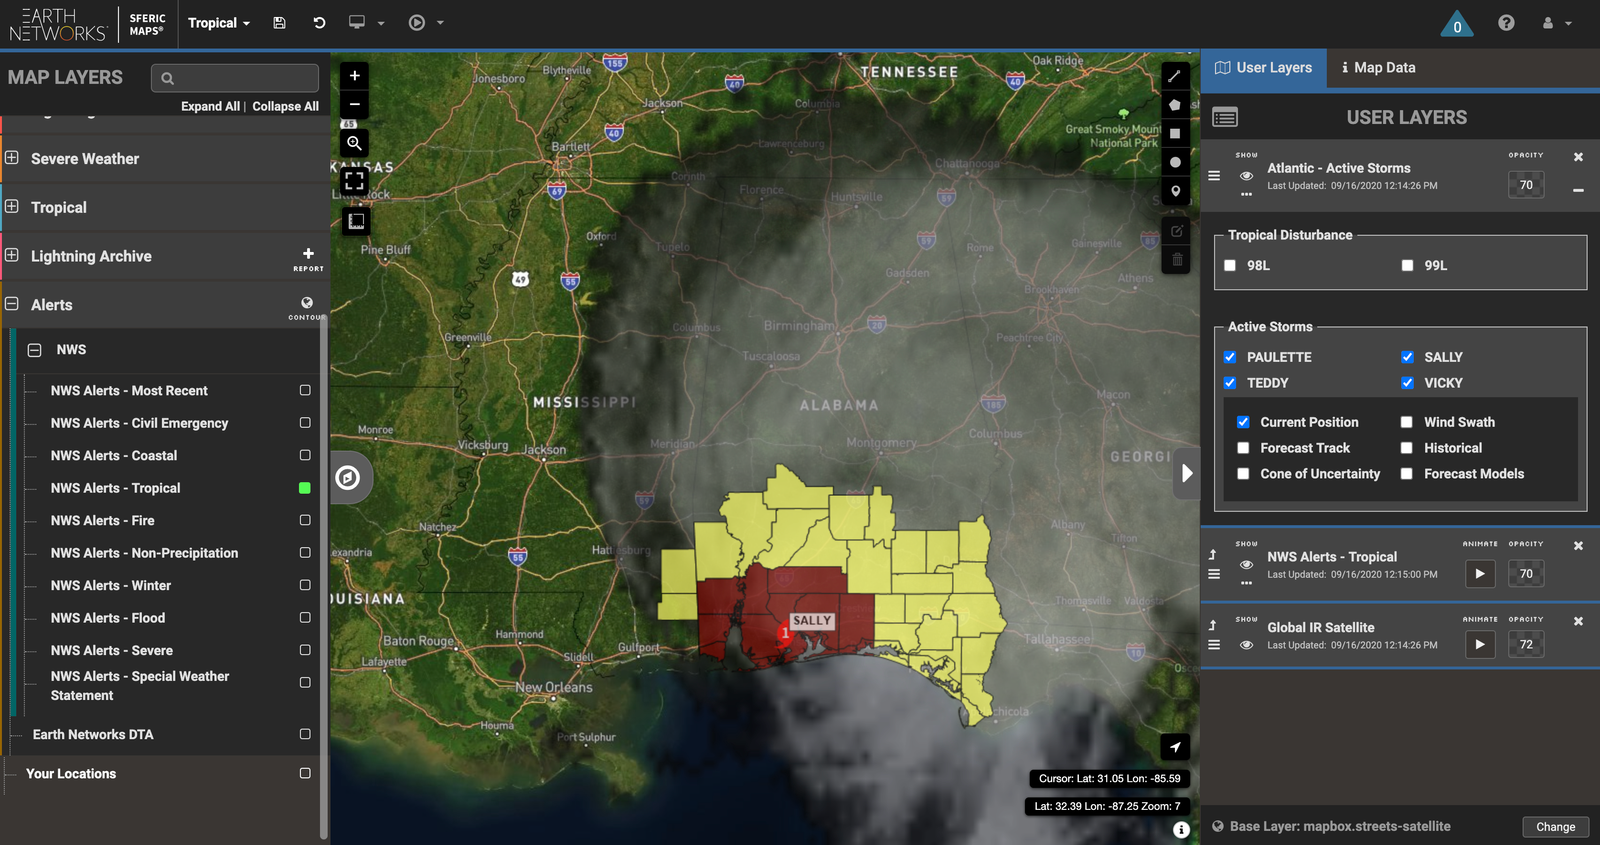Click Expand All layers link
Image resolution: width=1600 pixels, height=845 pixels.
pos(210,106)
